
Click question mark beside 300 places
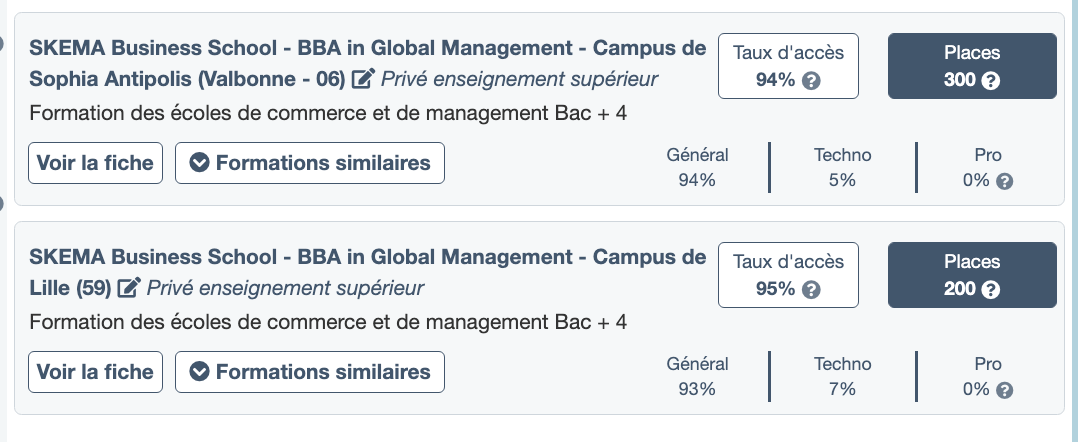click(990, 81)
